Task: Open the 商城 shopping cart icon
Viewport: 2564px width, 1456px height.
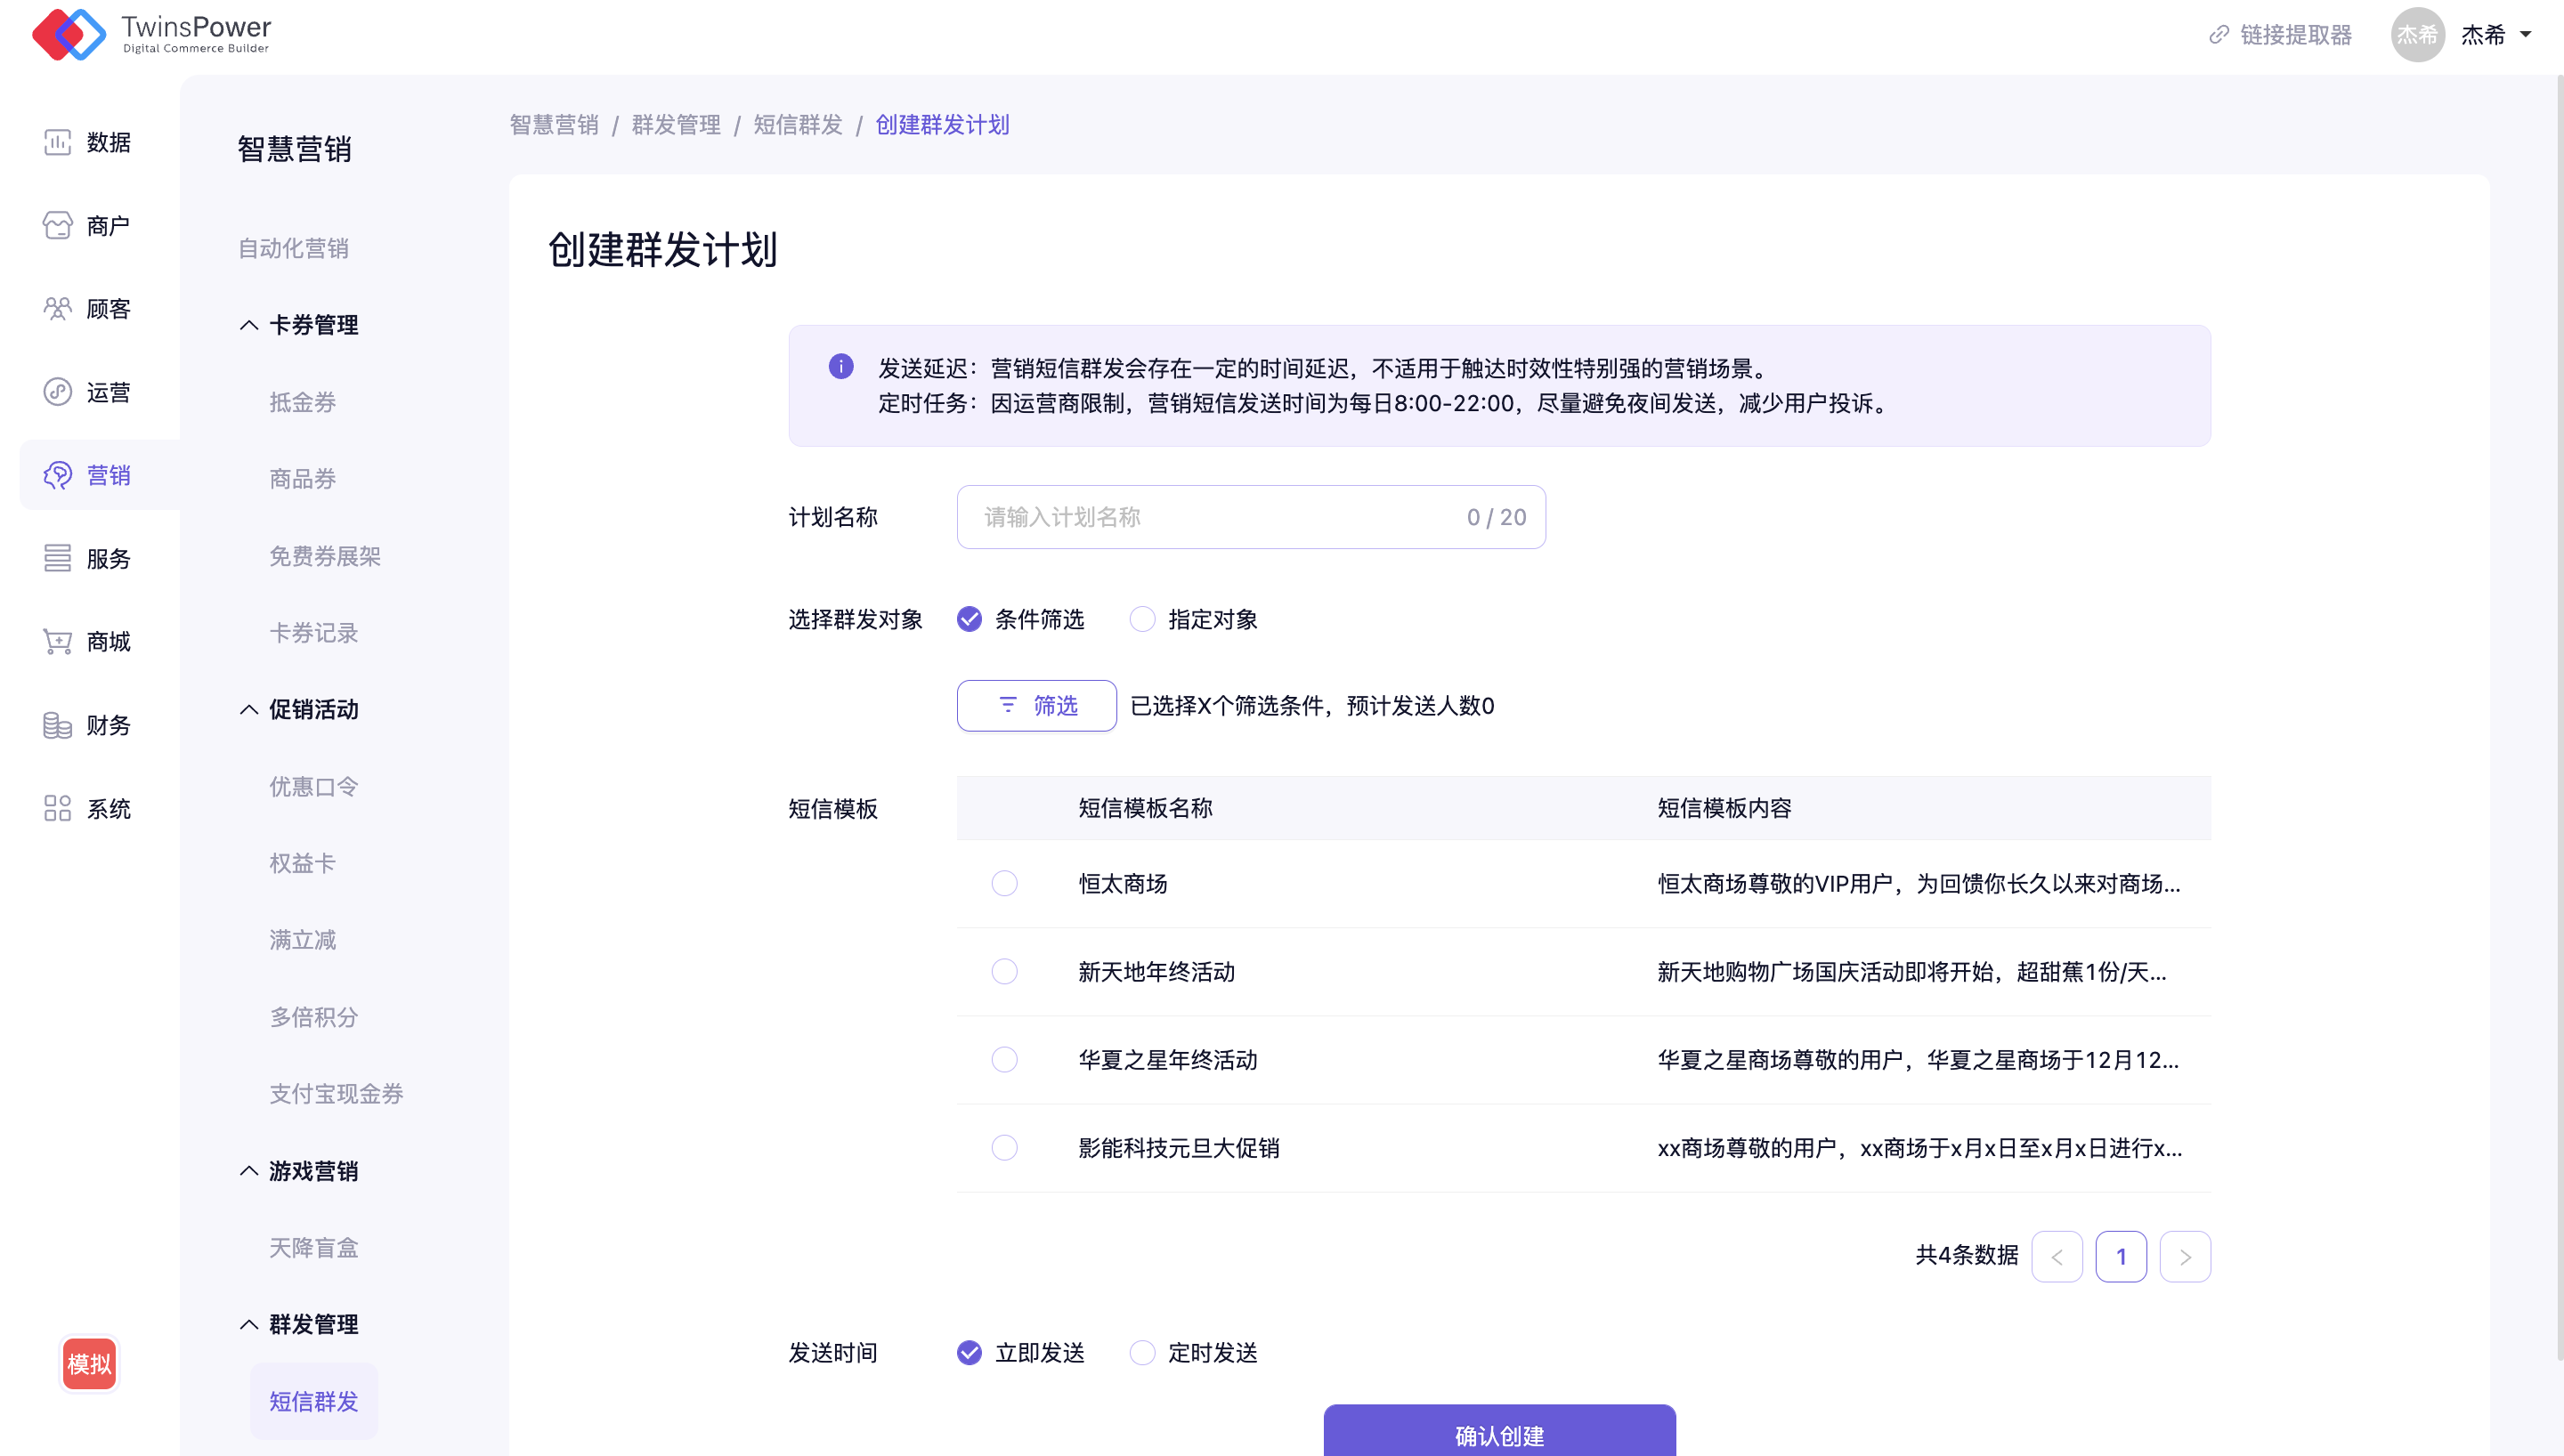Action: (x=57, y=641)
